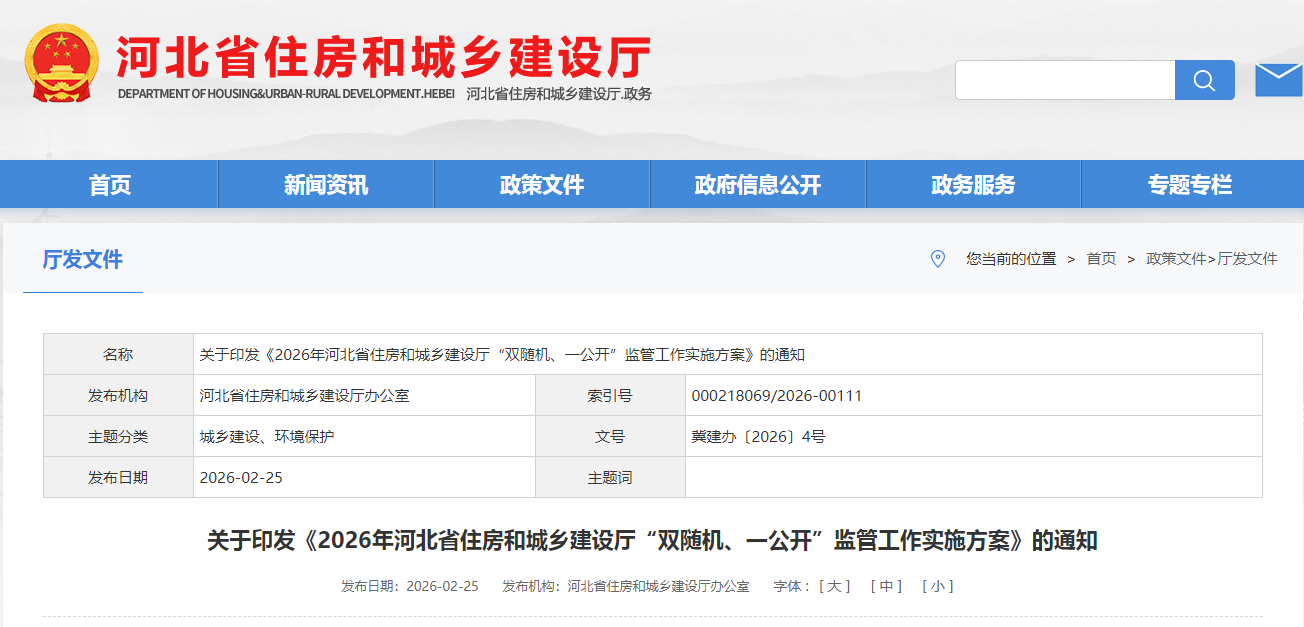Open the 首页 navigation menu item

pos(110,185)
